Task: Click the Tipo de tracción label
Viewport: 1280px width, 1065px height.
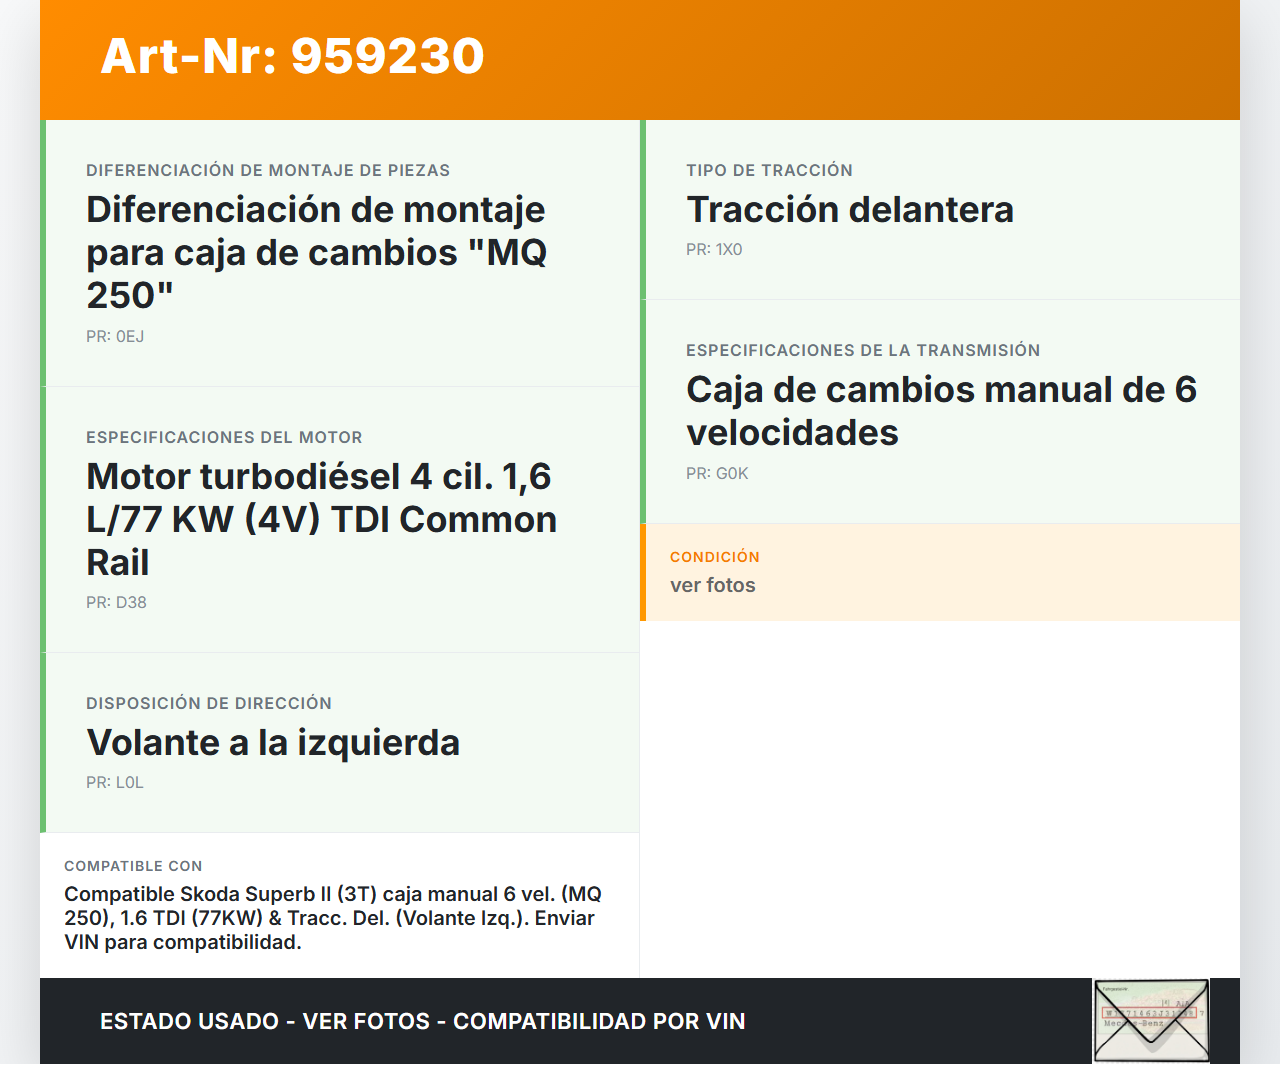Action: click(769, 171)
